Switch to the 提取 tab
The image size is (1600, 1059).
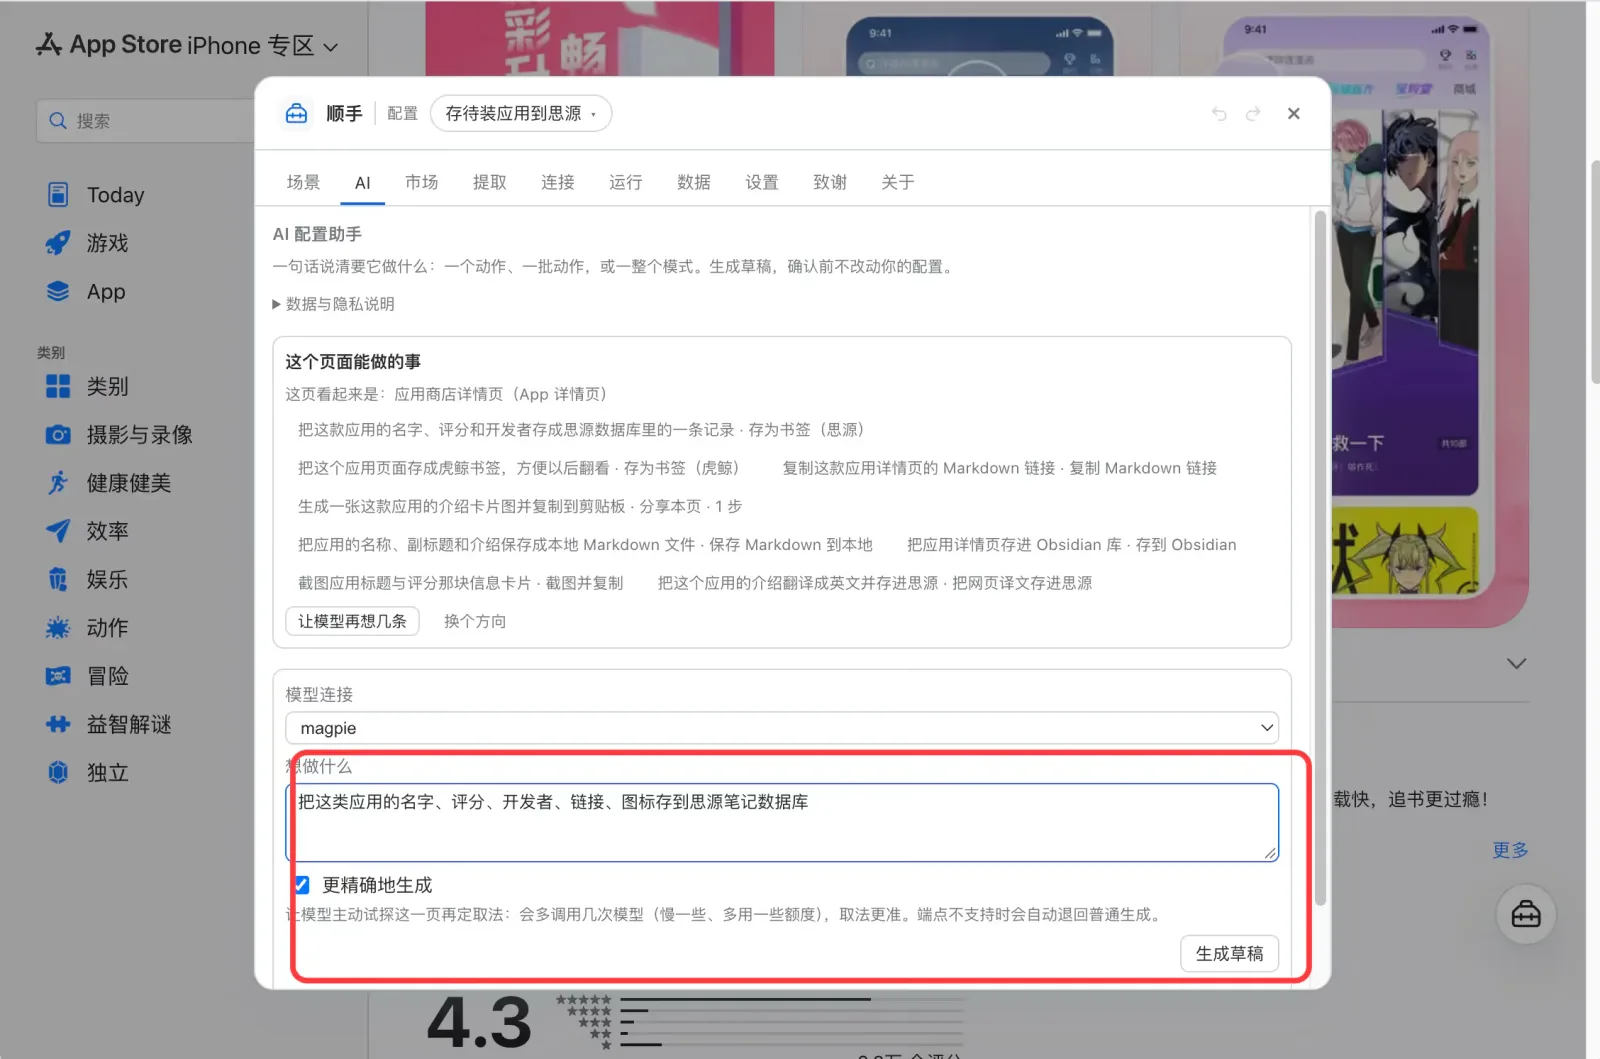tap(490, 182)
